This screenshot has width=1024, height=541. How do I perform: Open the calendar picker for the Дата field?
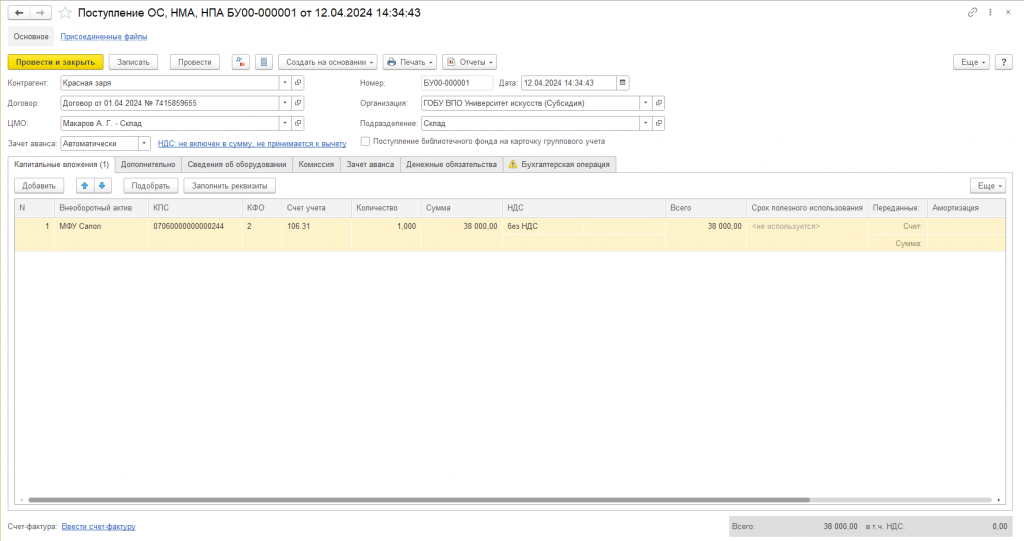[x=622, y=83]
